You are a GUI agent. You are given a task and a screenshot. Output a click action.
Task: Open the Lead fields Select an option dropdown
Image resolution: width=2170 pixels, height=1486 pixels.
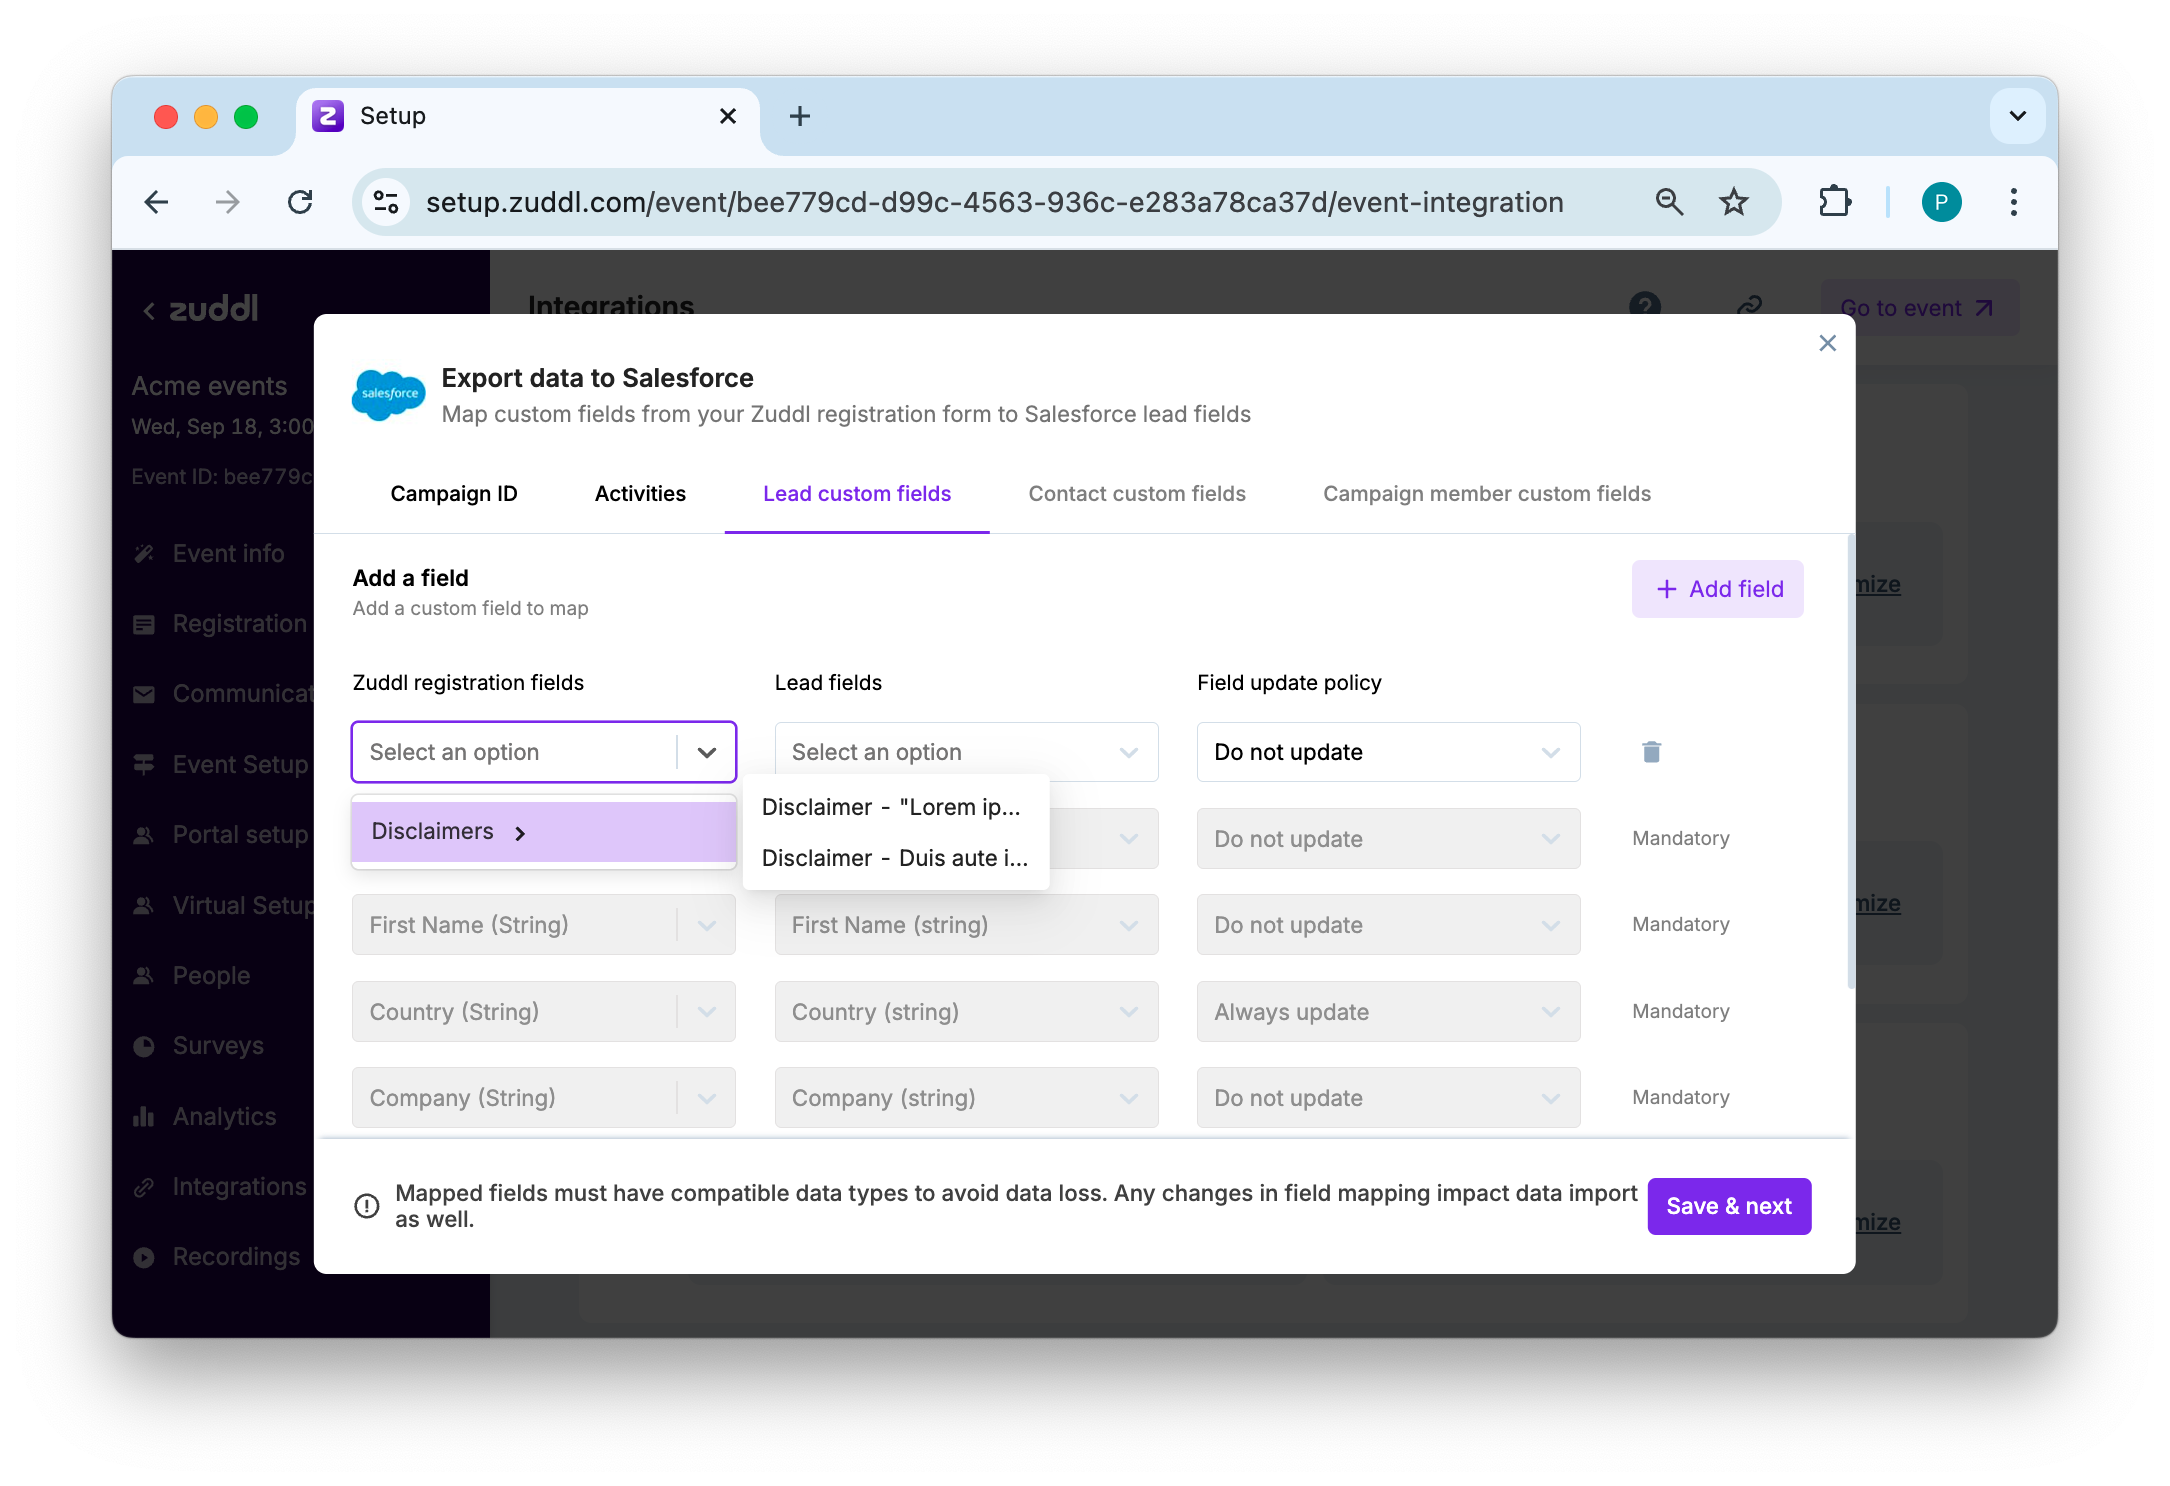[965, 752]
